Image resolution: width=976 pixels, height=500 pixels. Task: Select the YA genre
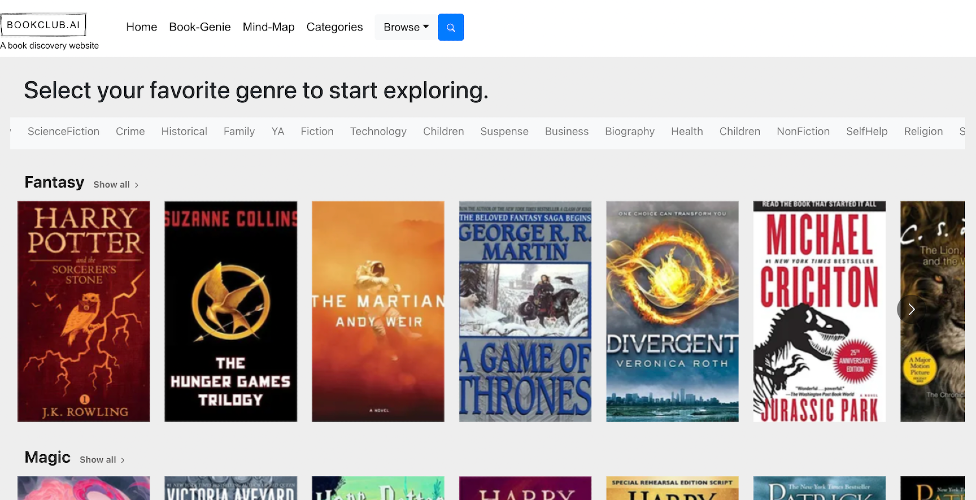coord(278,131)
